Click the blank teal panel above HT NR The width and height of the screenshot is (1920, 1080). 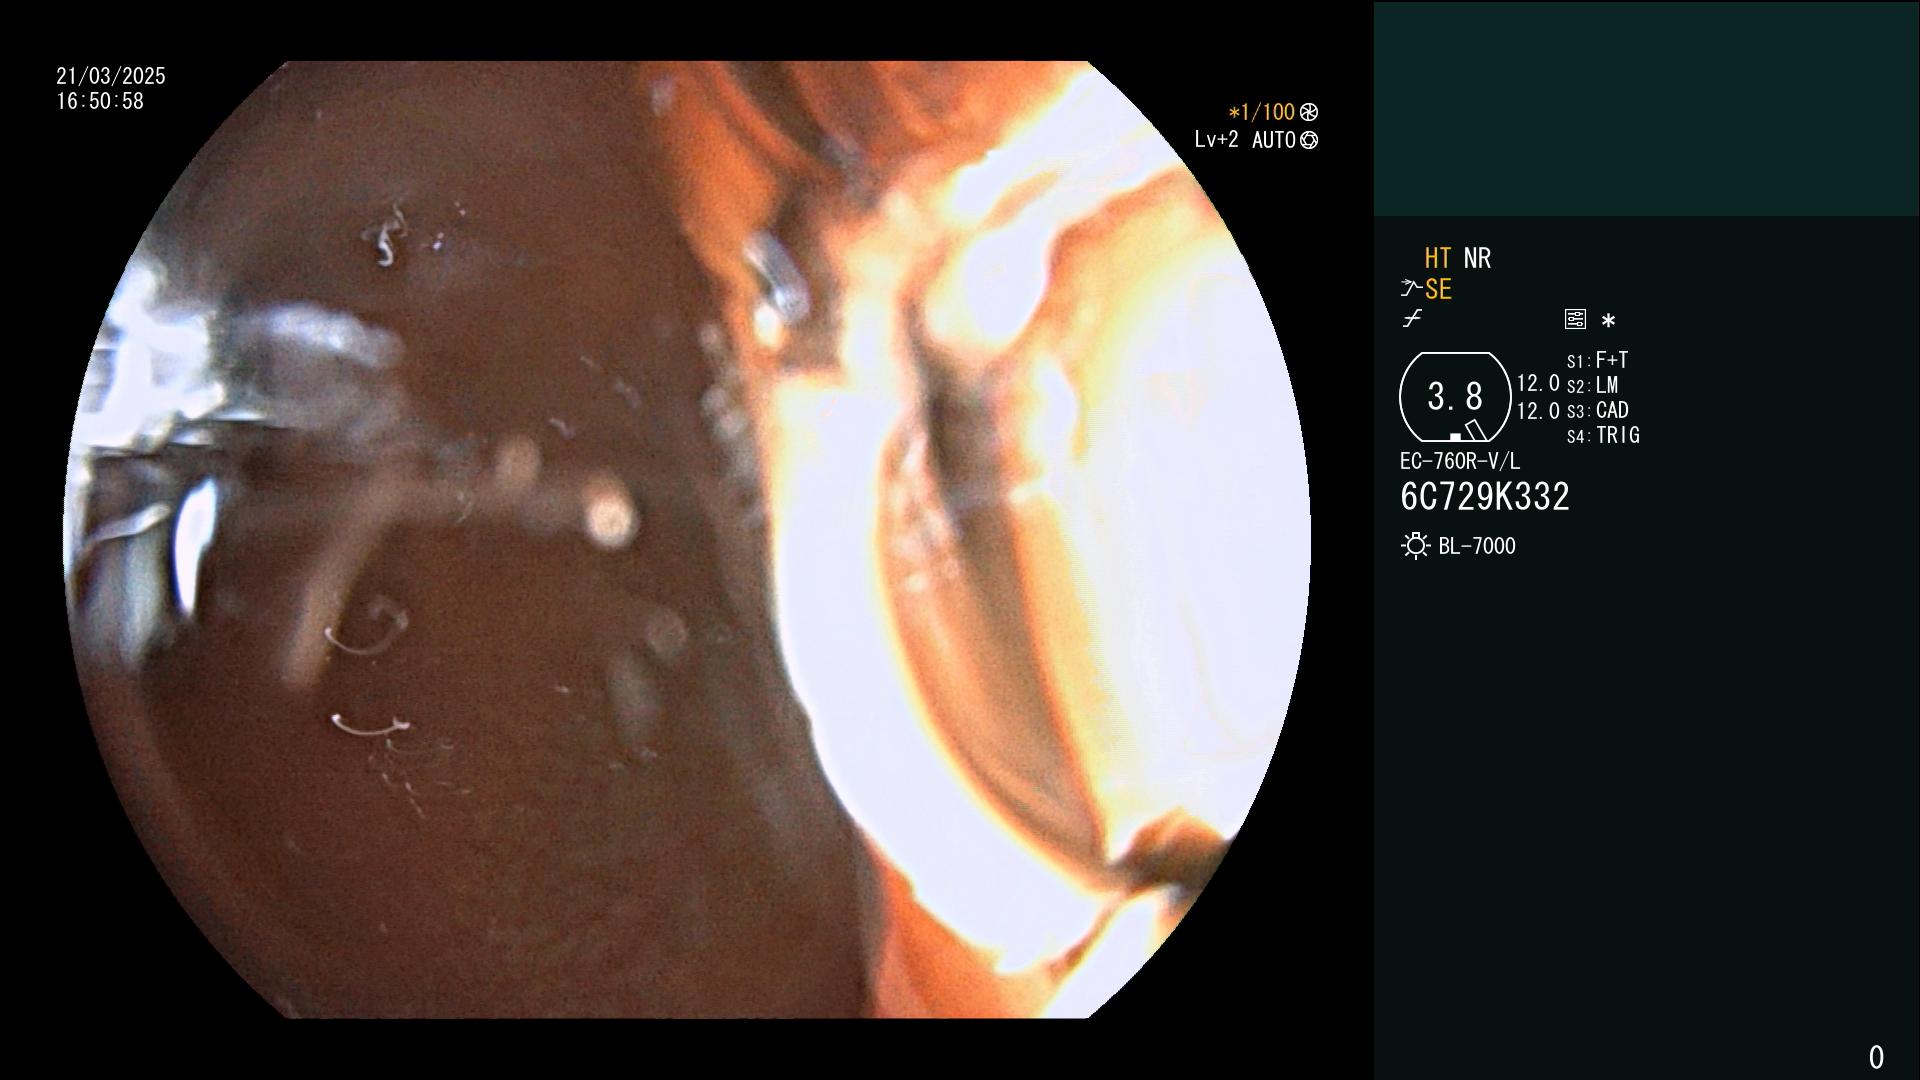(1647, 108)
